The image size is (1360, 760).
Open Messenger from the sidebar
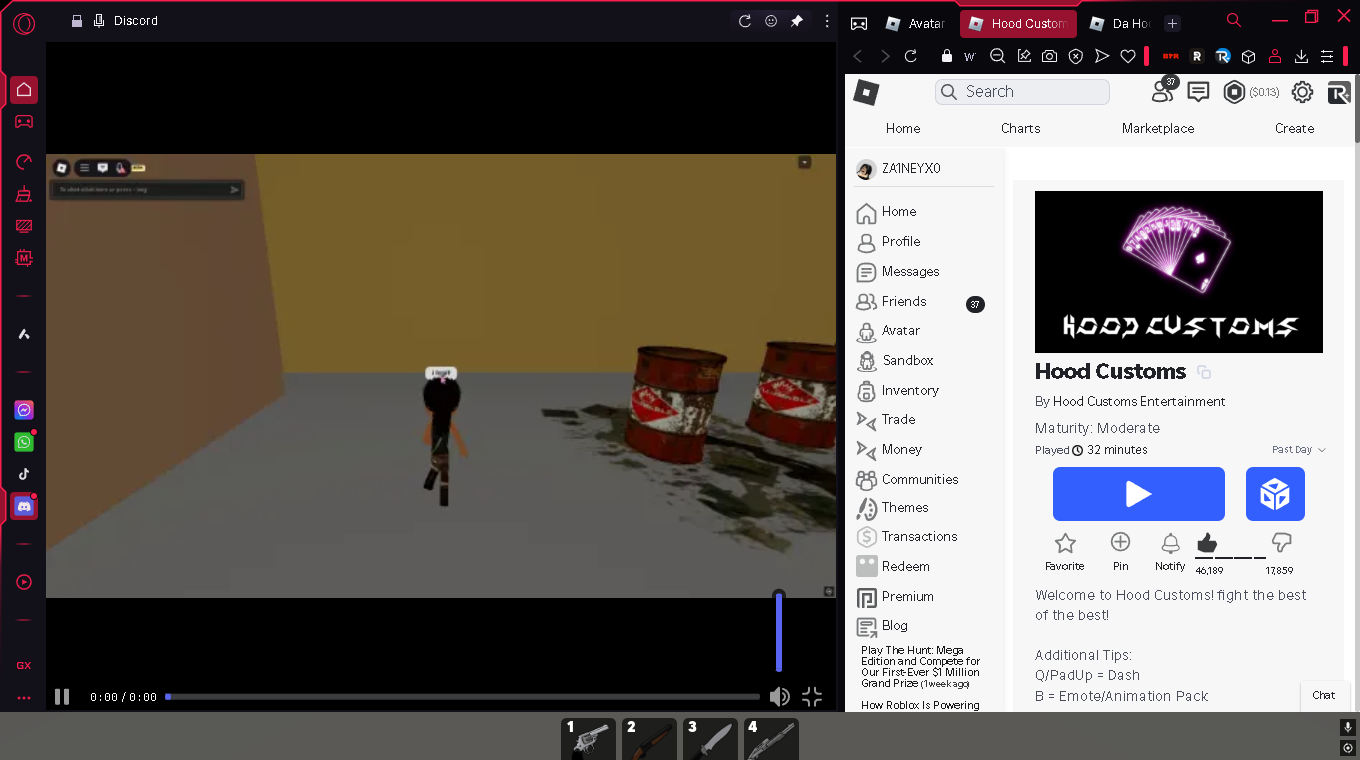[24, 410]
